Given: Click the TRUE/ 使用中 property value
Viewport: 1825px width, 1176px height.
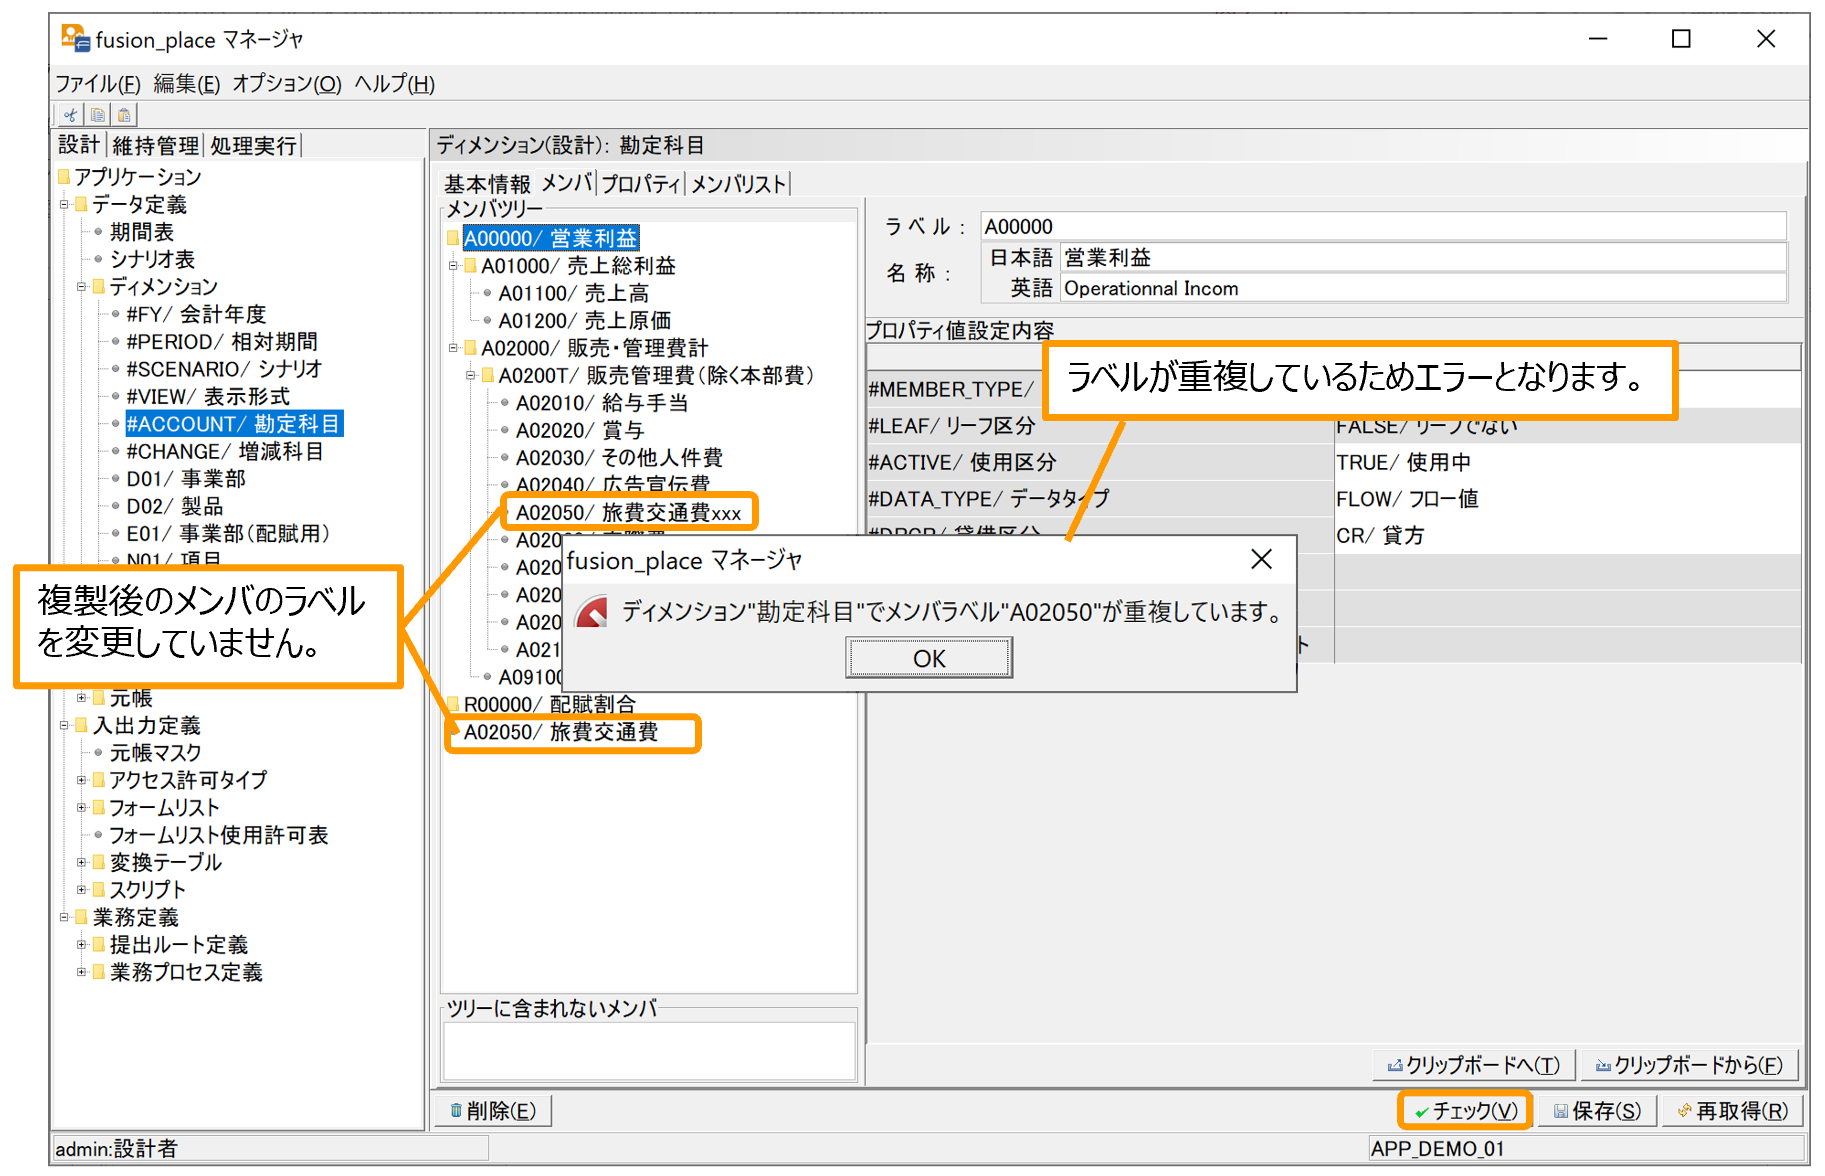Looking at the screenshot, I should pos(1403,462).
